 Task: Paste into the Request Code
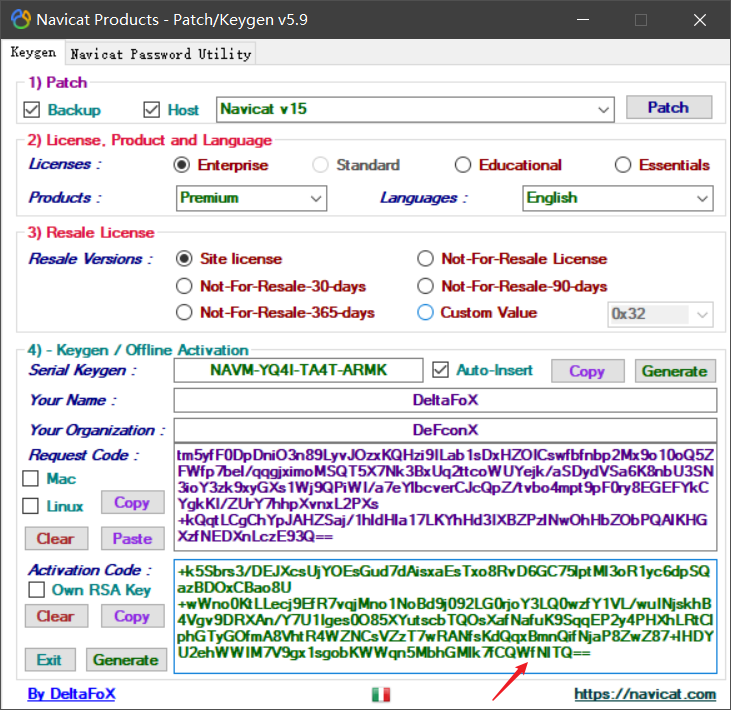(x=132, y=539)
